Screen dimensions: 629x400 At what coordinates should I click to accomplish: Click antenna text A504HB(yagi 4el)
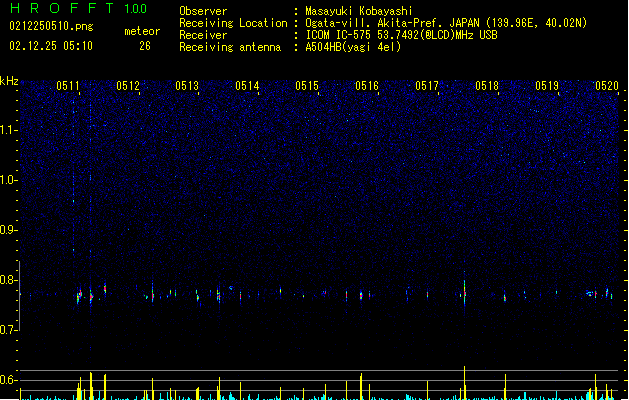click(353, 47)
